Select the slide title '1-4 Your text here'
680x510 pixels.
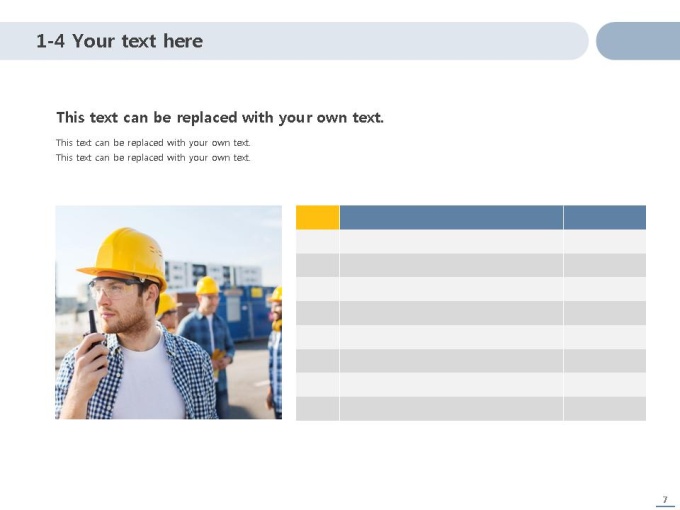coord(119,41)
